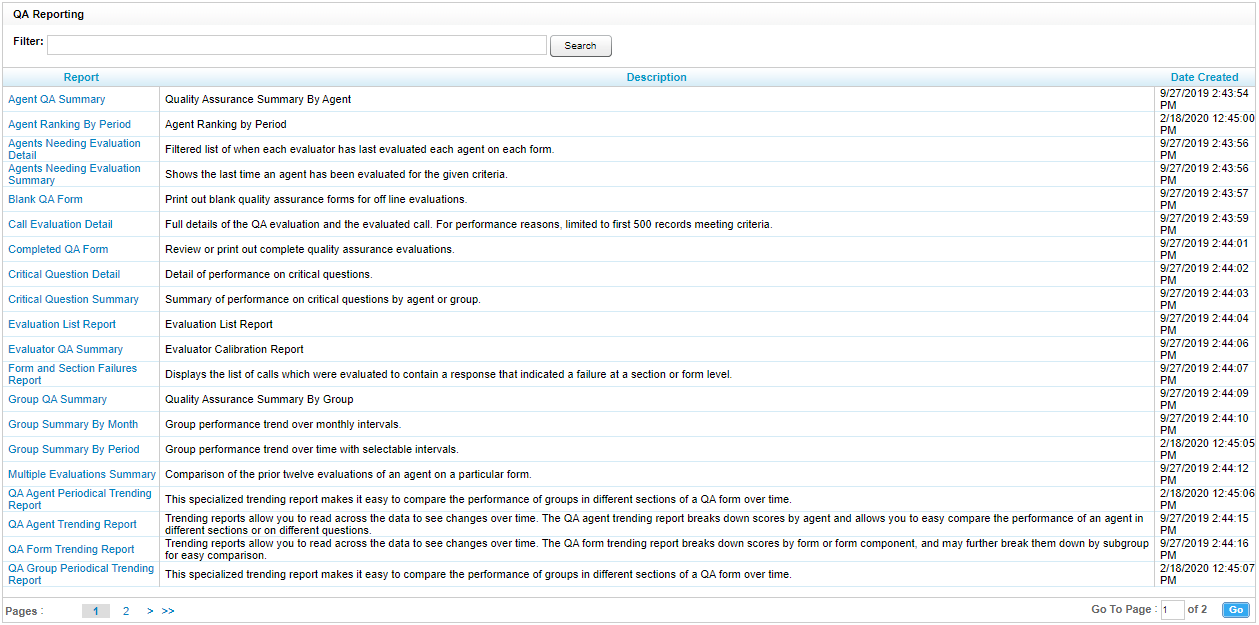The width and height of the screenshot is (1259, 625).
Task: Jump to last page double arrow
Action: 168,611
